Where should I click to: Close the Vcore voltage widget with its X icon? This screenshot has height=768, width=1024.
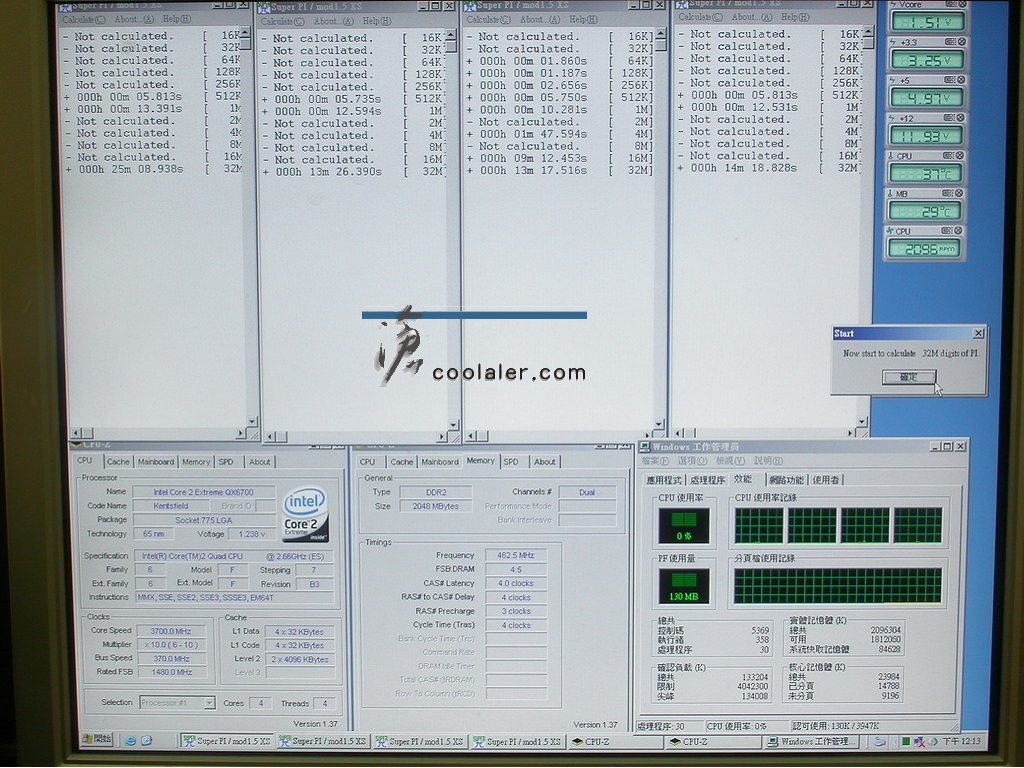pyautogui.click(x=961, y=4)
